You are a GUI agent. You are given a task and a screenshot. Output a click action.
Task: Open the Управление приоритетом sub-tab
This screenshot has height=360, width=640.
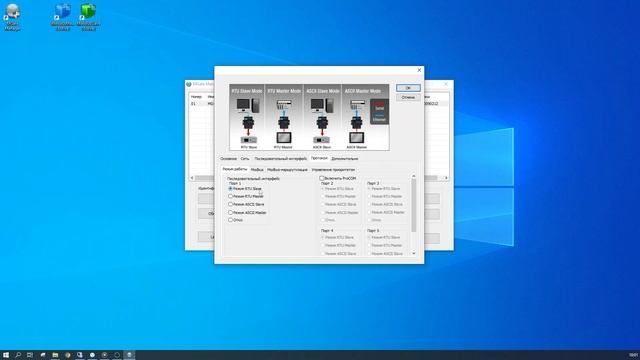click(x=333, y=169)
